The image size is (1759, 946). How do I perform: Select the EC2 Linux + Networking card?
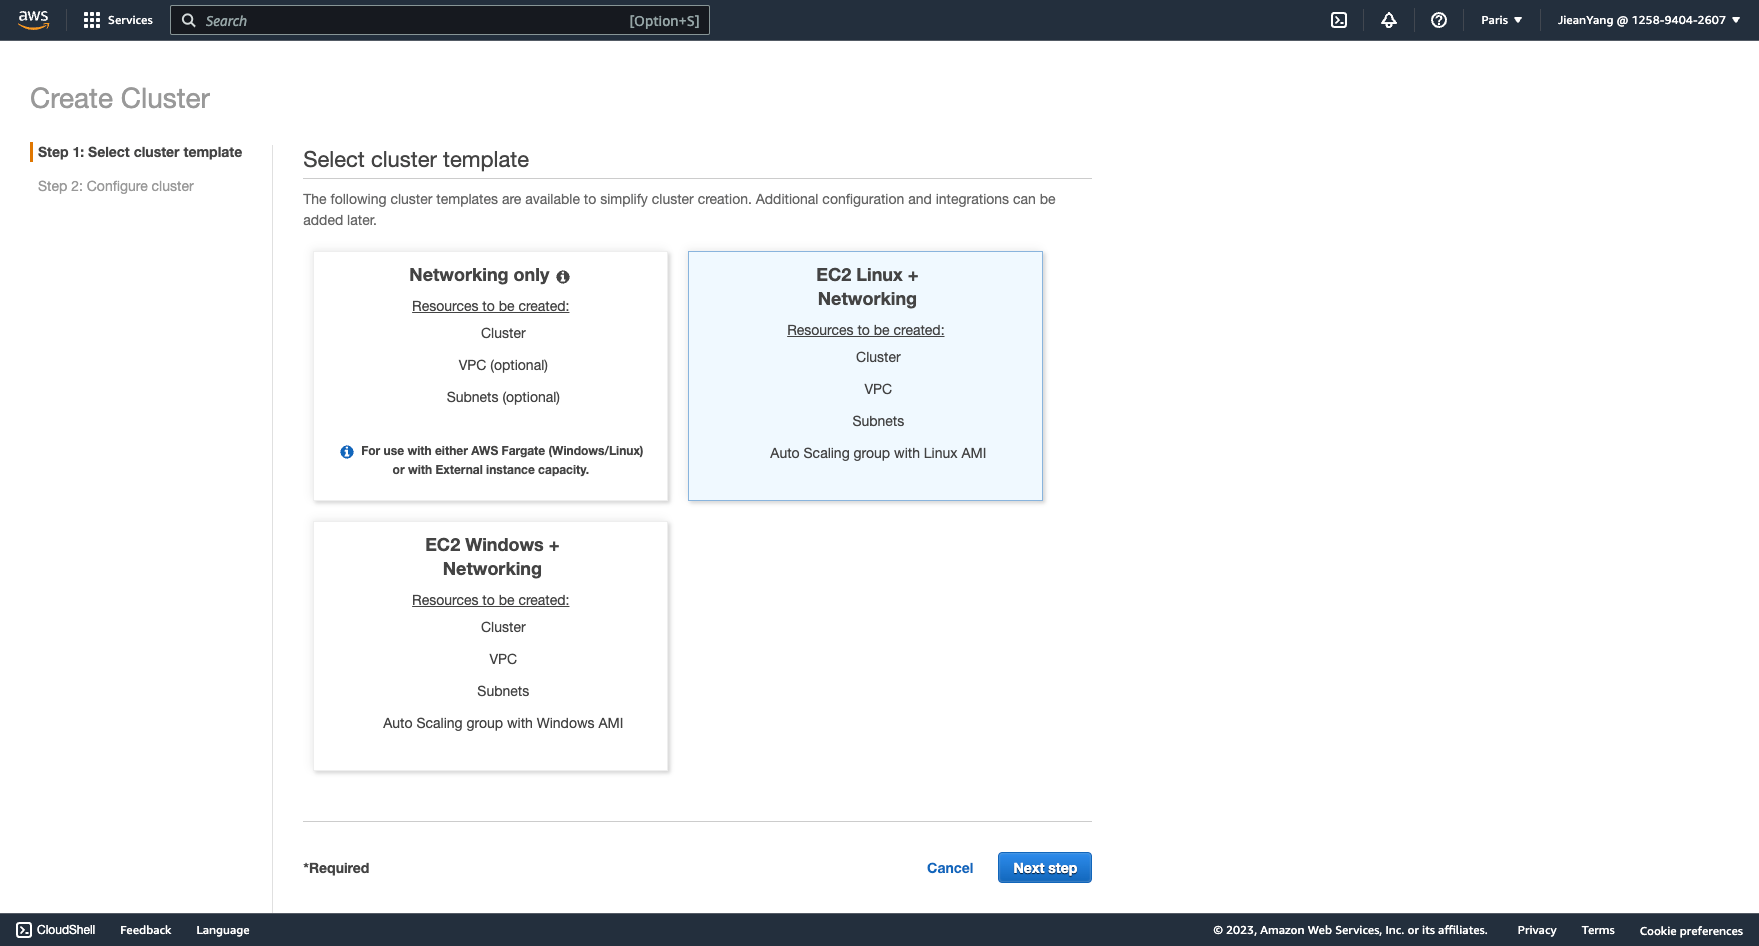[866, 376]
